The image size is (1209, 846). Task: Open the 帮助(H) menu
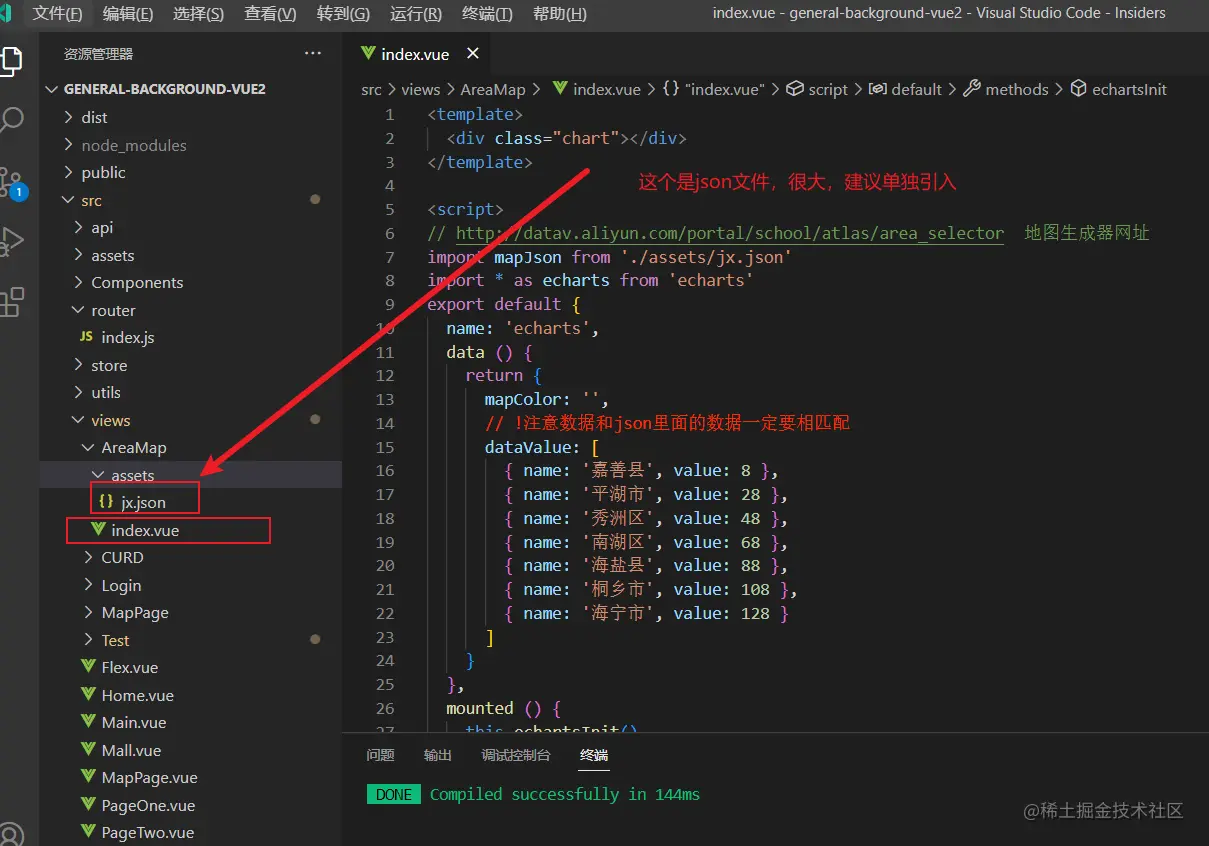coord(560,13)
